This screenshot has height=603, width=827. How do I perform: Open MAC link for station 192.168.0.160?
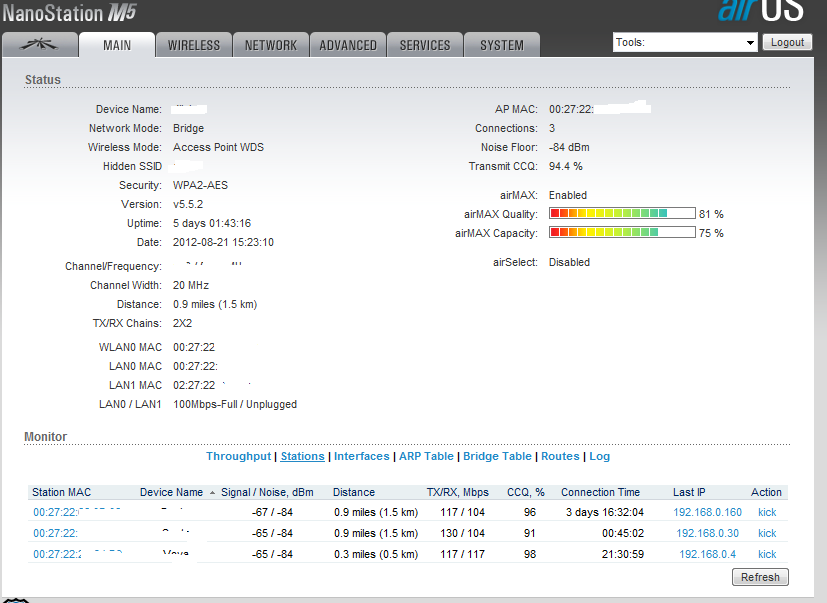77,512
